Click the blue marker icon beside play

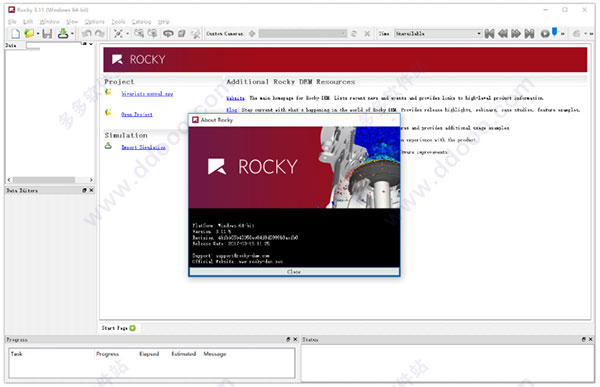(554, 32)
